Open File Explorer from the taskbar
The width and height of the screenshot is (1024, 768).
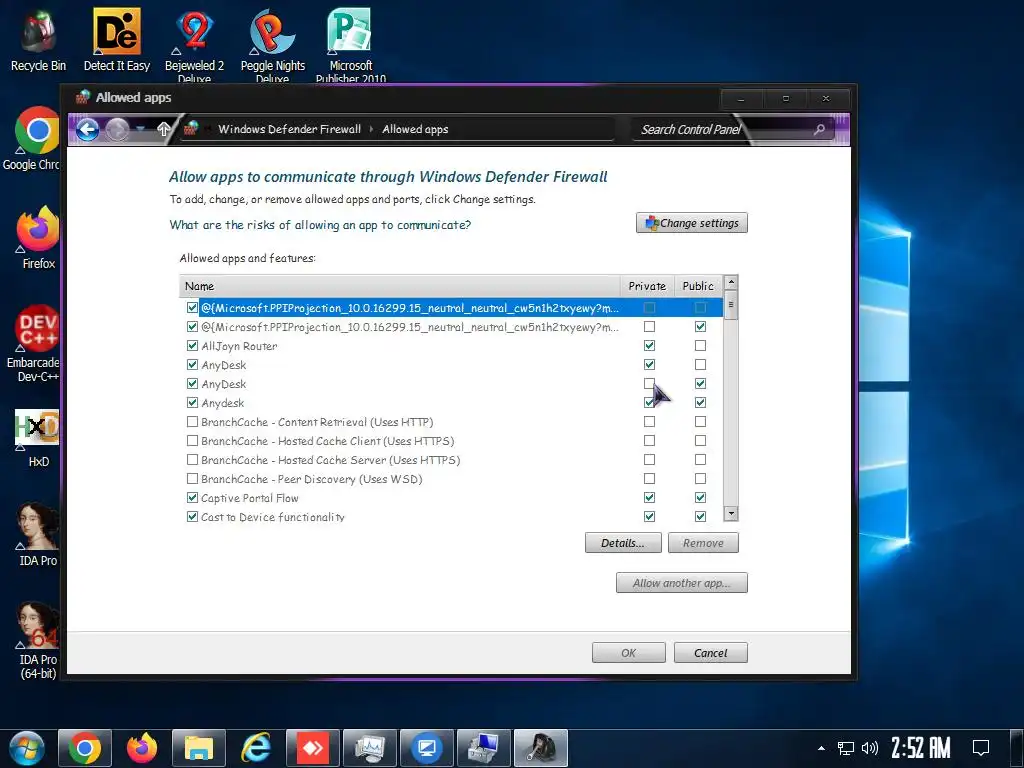pos(199,748)
